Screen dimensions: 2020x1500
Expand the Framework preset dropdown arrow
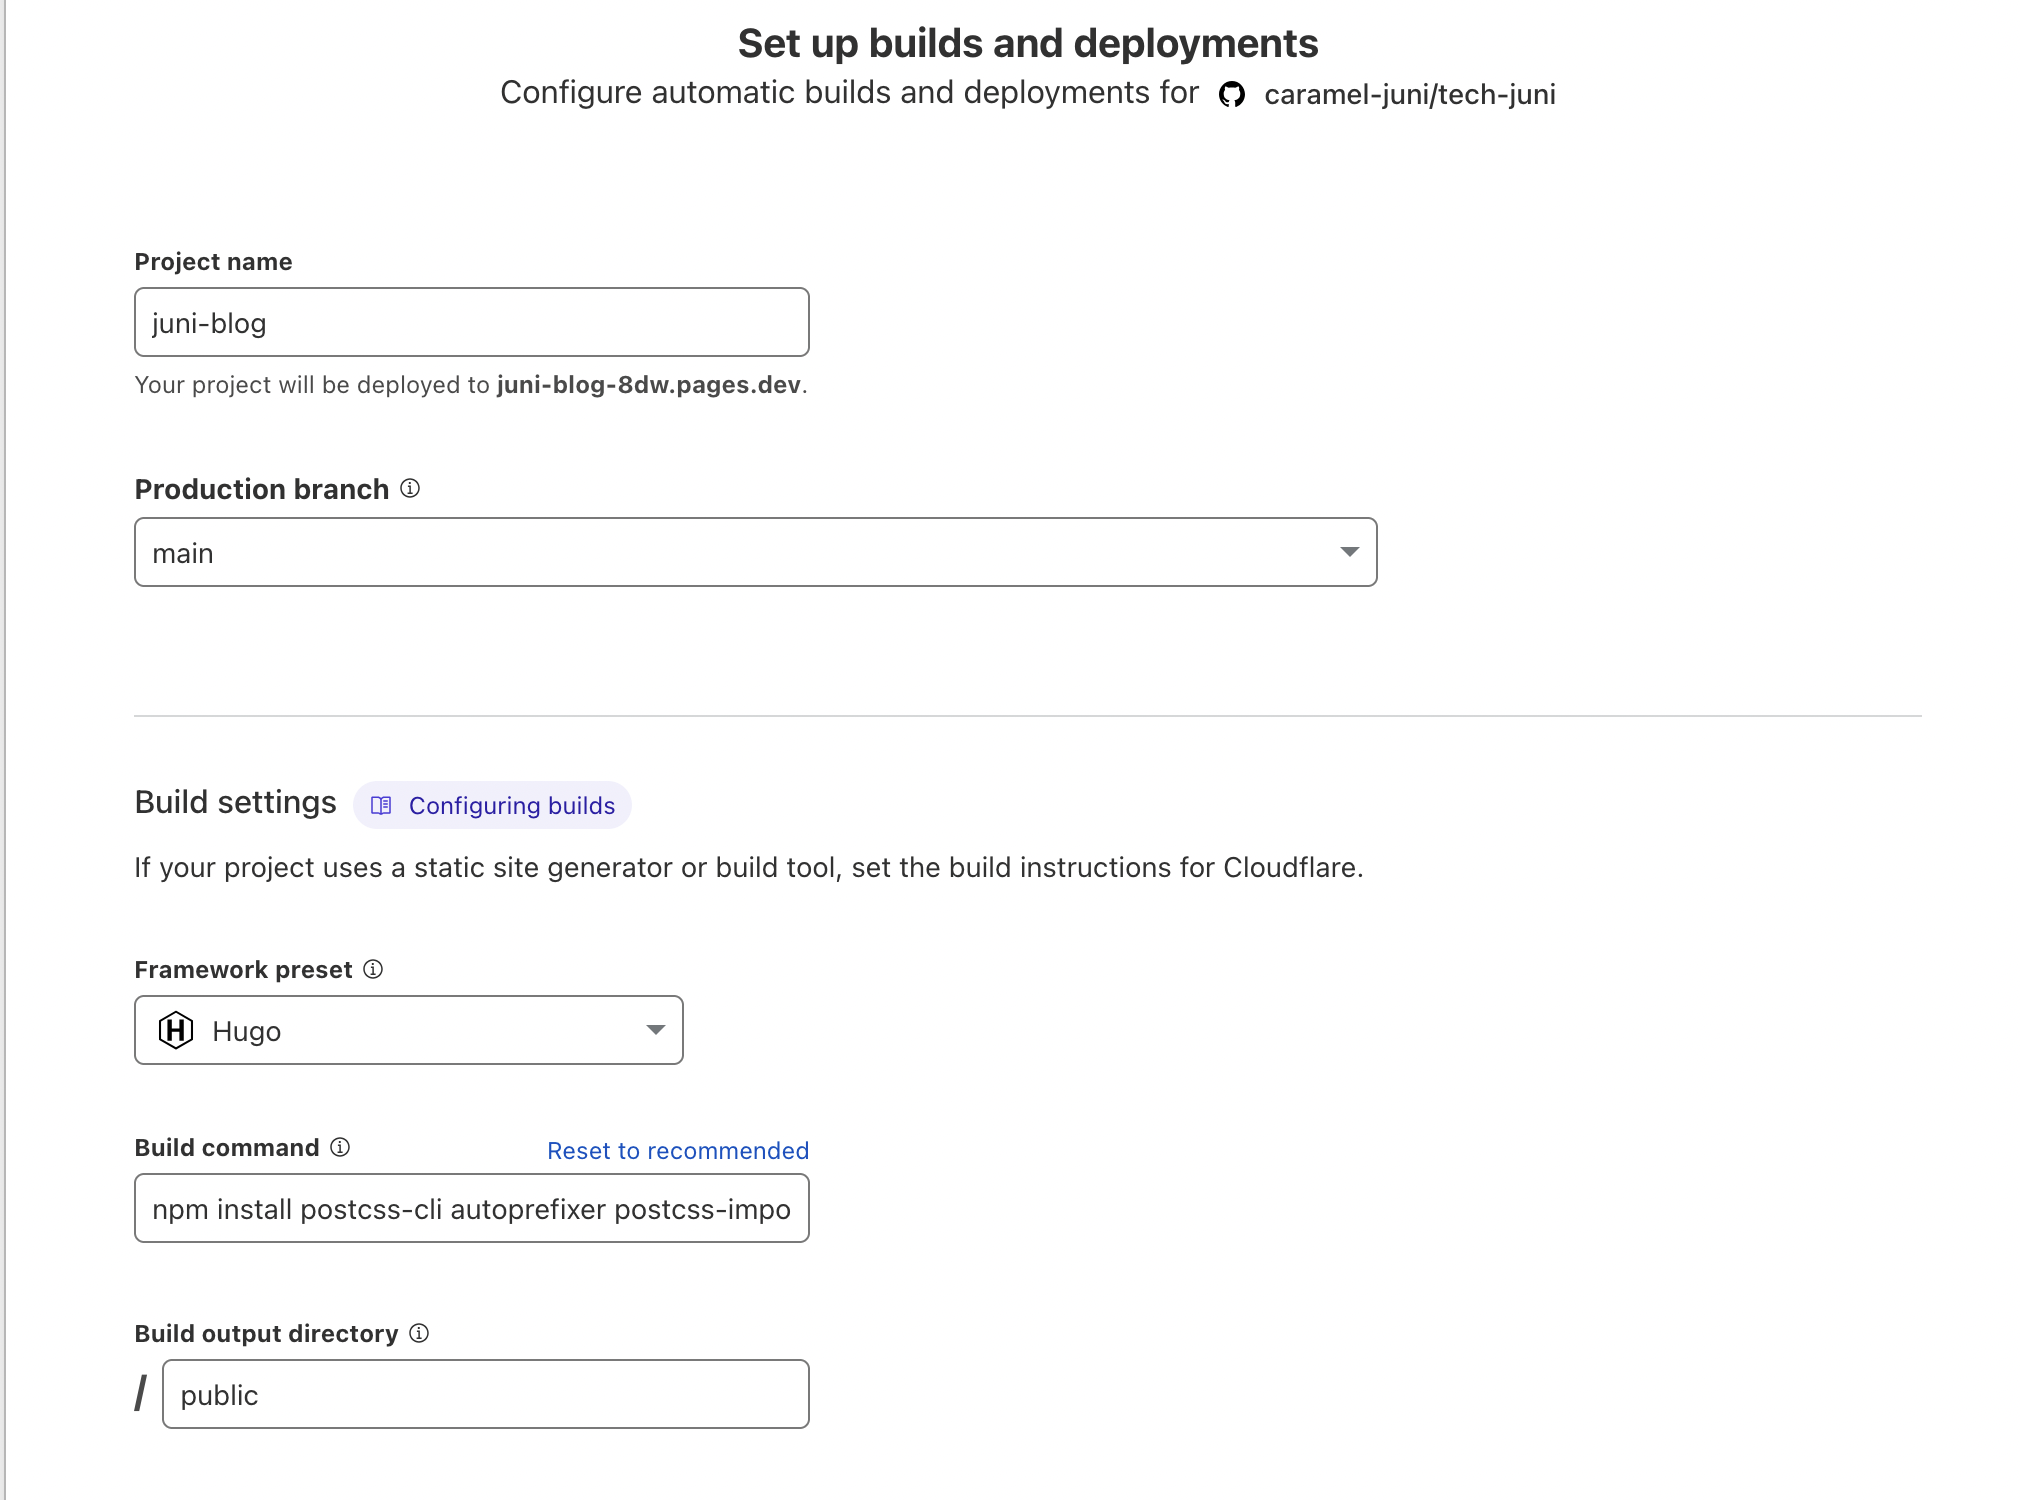[655, 1030]
